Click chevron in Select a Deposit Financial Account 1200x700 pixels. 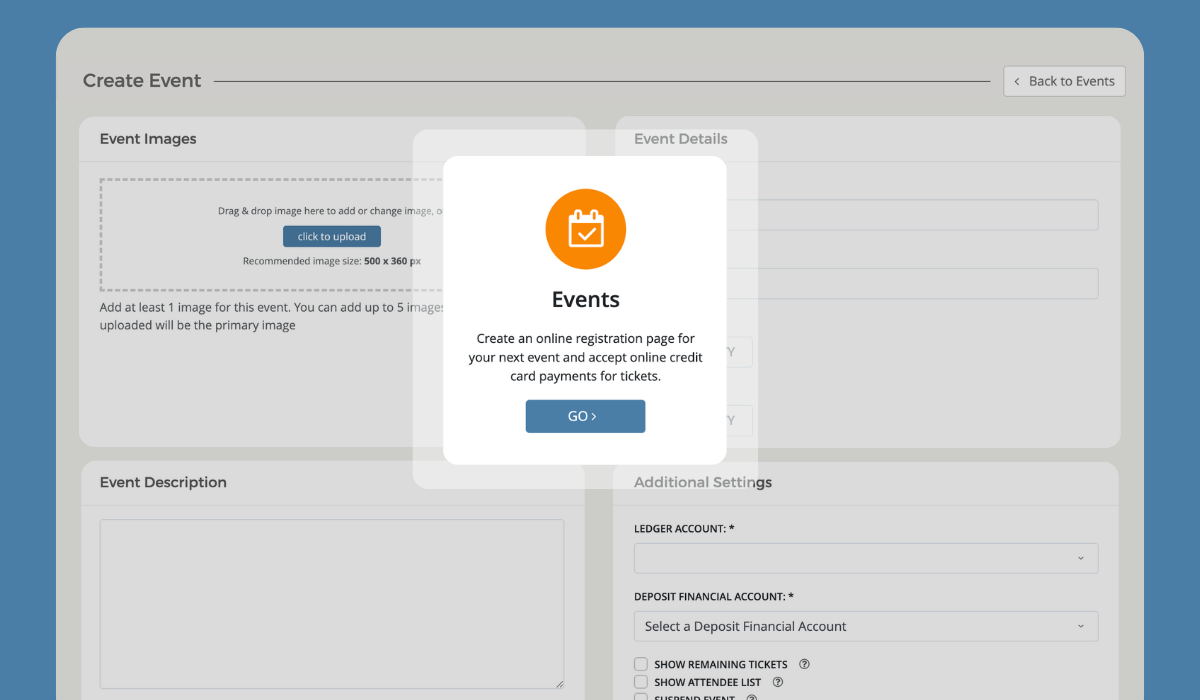pos(1081,626)
